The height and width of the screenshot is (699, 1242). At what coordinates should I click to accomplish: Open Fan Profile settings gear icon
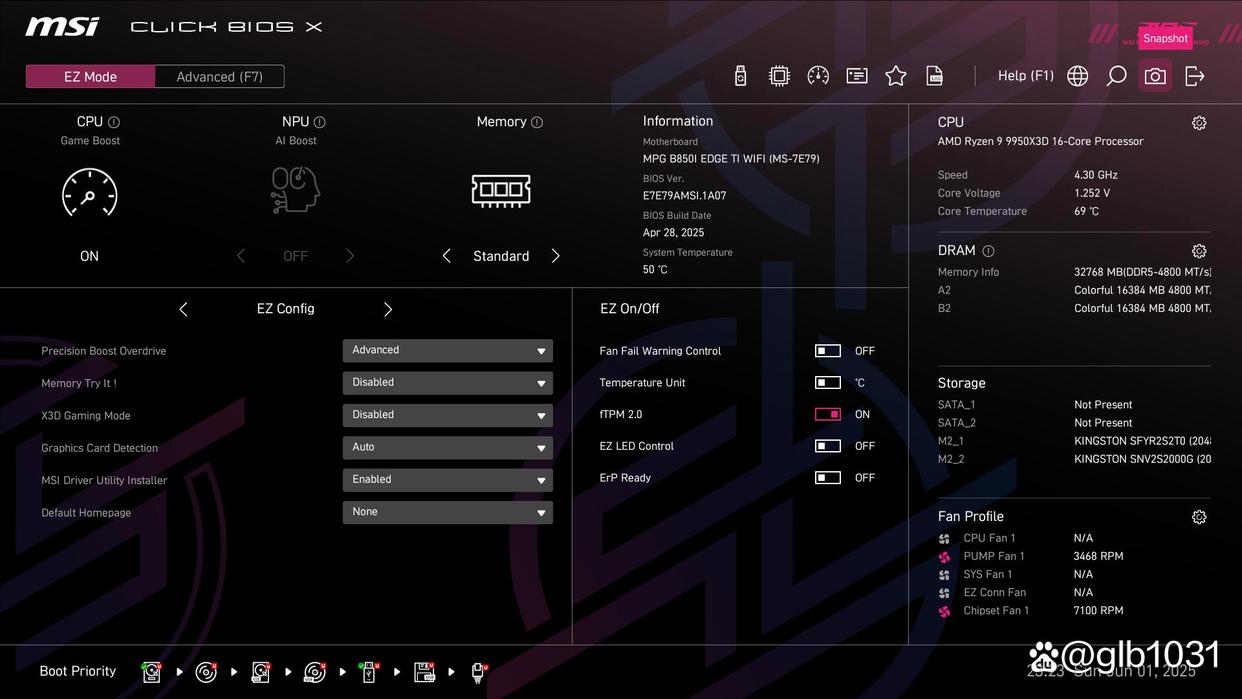tap(1199, 517)
